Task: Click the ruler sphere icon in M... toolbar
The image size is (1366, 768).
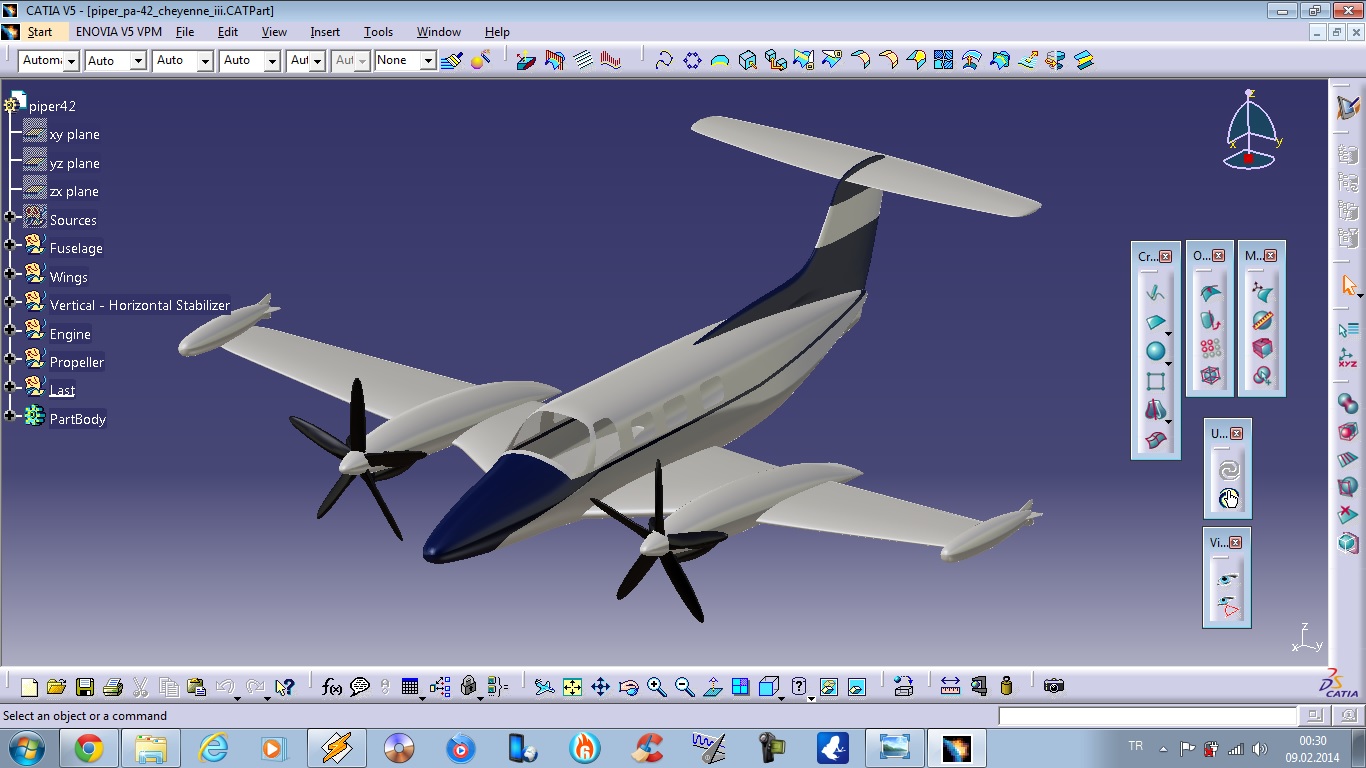Action: coord(1263,321)
